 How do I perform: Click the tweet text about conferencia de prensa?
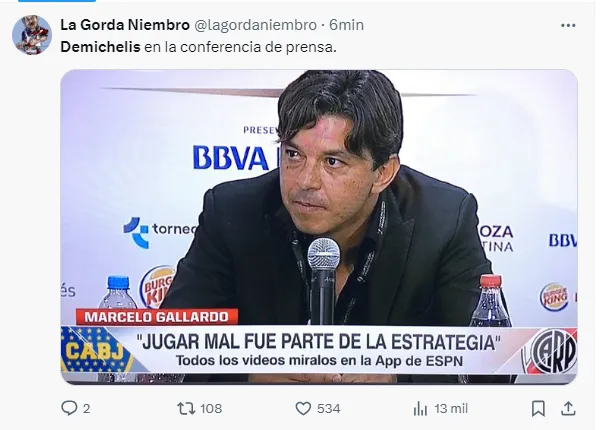tap(198, 47)
